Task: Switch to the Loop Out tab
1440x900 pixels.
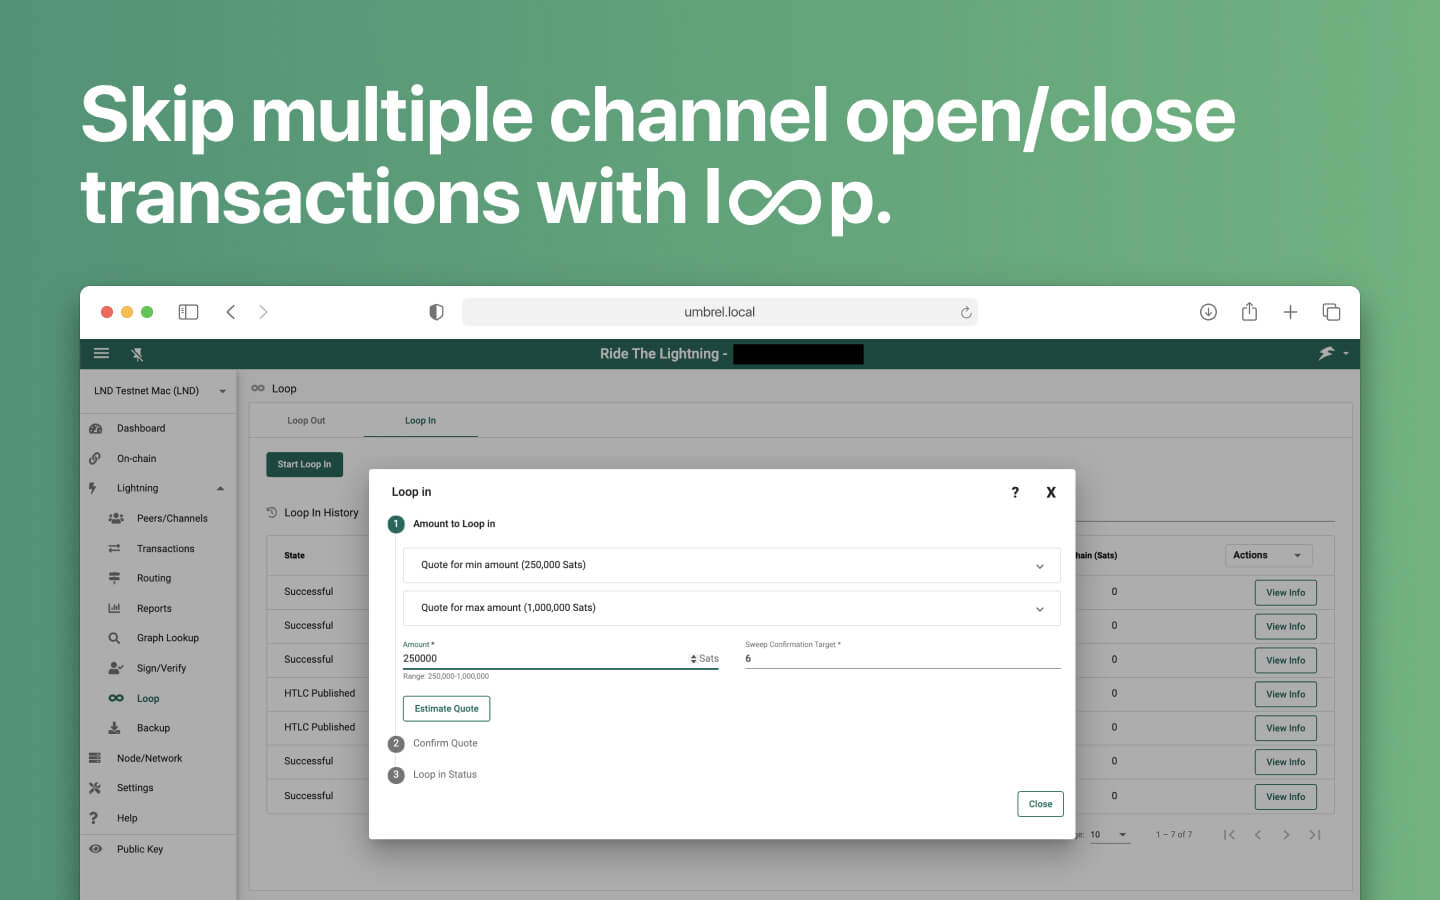Action: point(306,421)
